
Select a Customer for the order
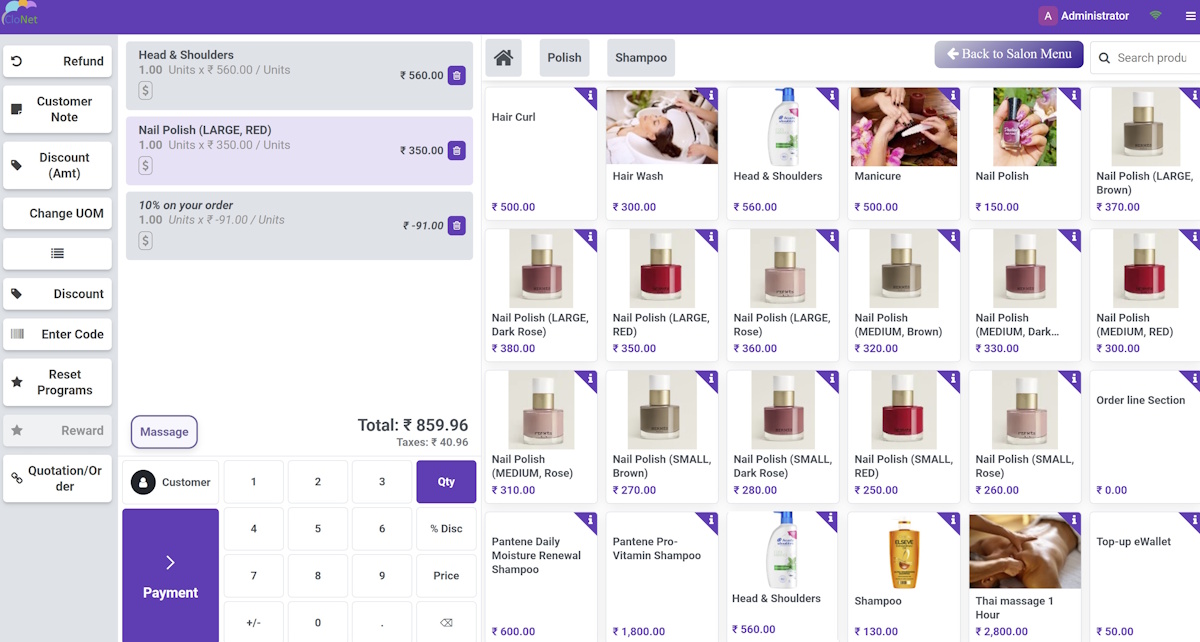click(x=171, y=482)
